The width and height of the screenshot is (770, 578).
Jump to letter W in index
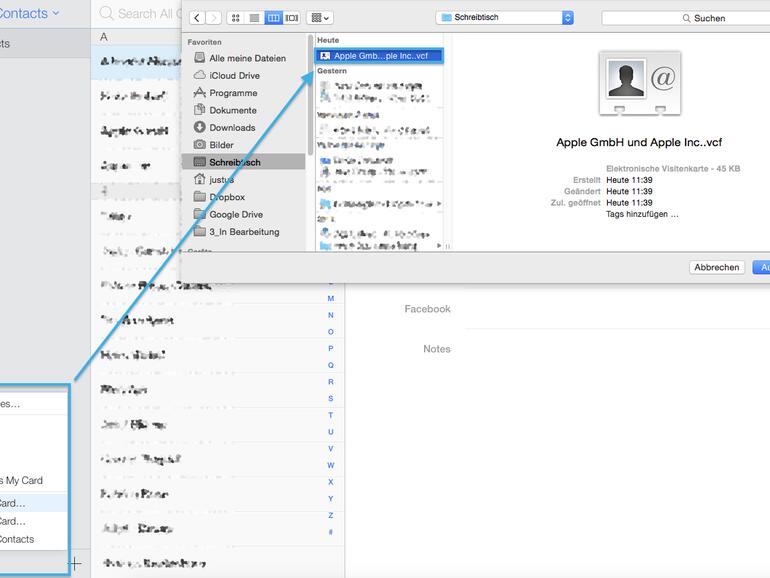[330, 466]
